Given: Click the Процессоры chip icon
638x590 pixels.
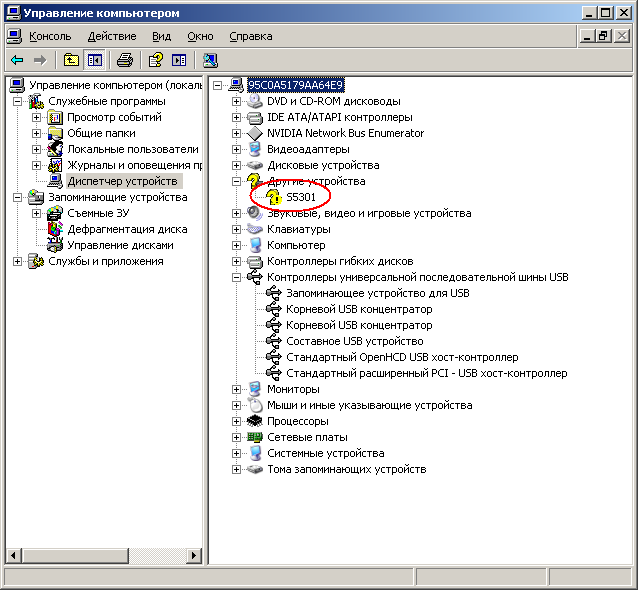Looking at the screenshot, I should click(255, 421).
